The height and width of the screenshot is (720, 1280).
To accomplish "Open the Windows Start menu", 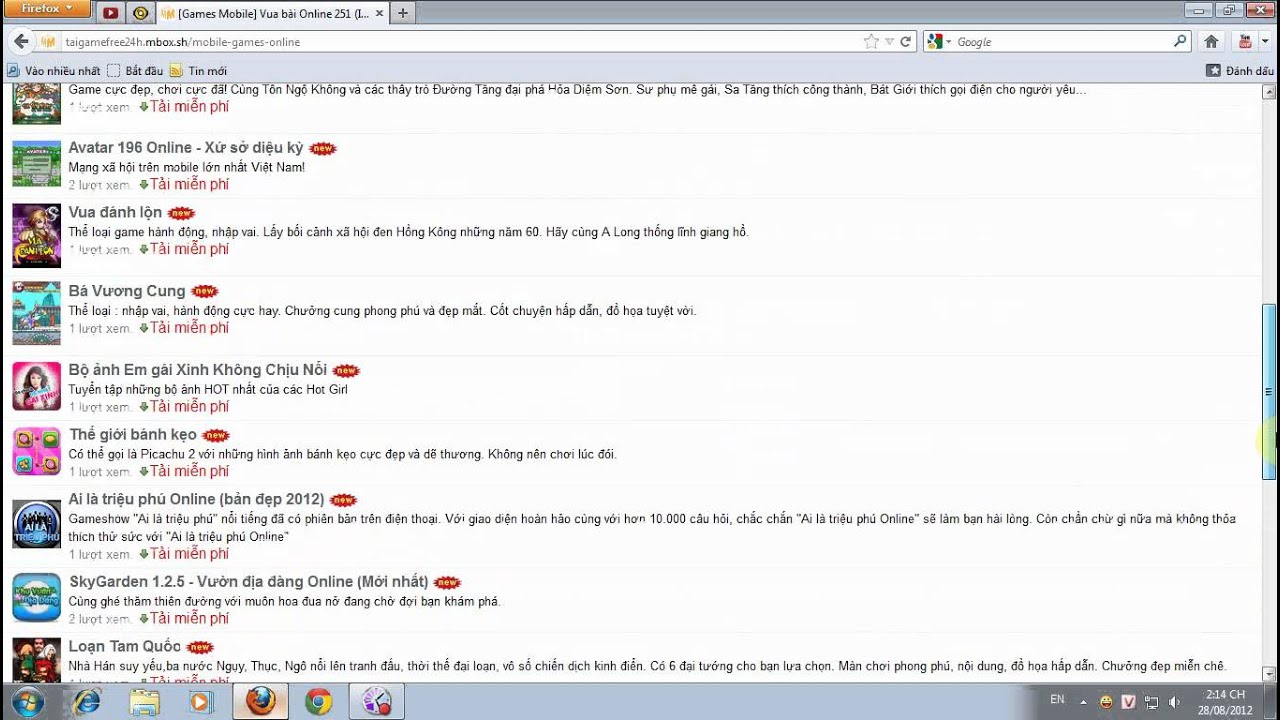I will [x=27, y=701].
